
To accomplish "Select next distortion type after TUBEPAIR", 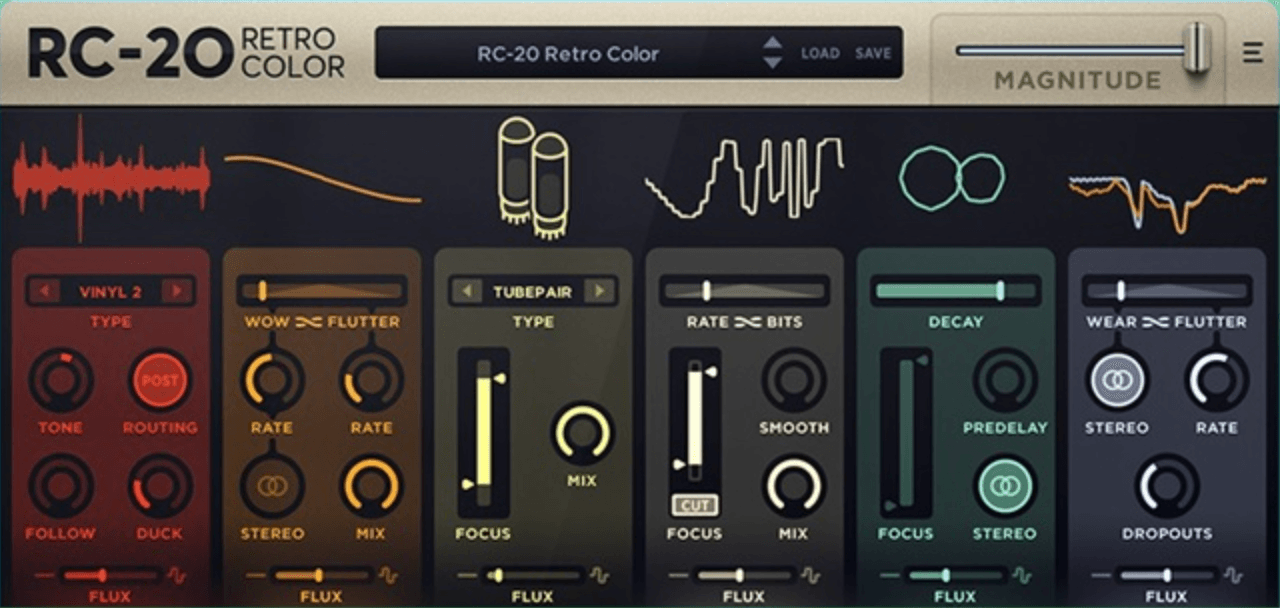I will 599,292.
